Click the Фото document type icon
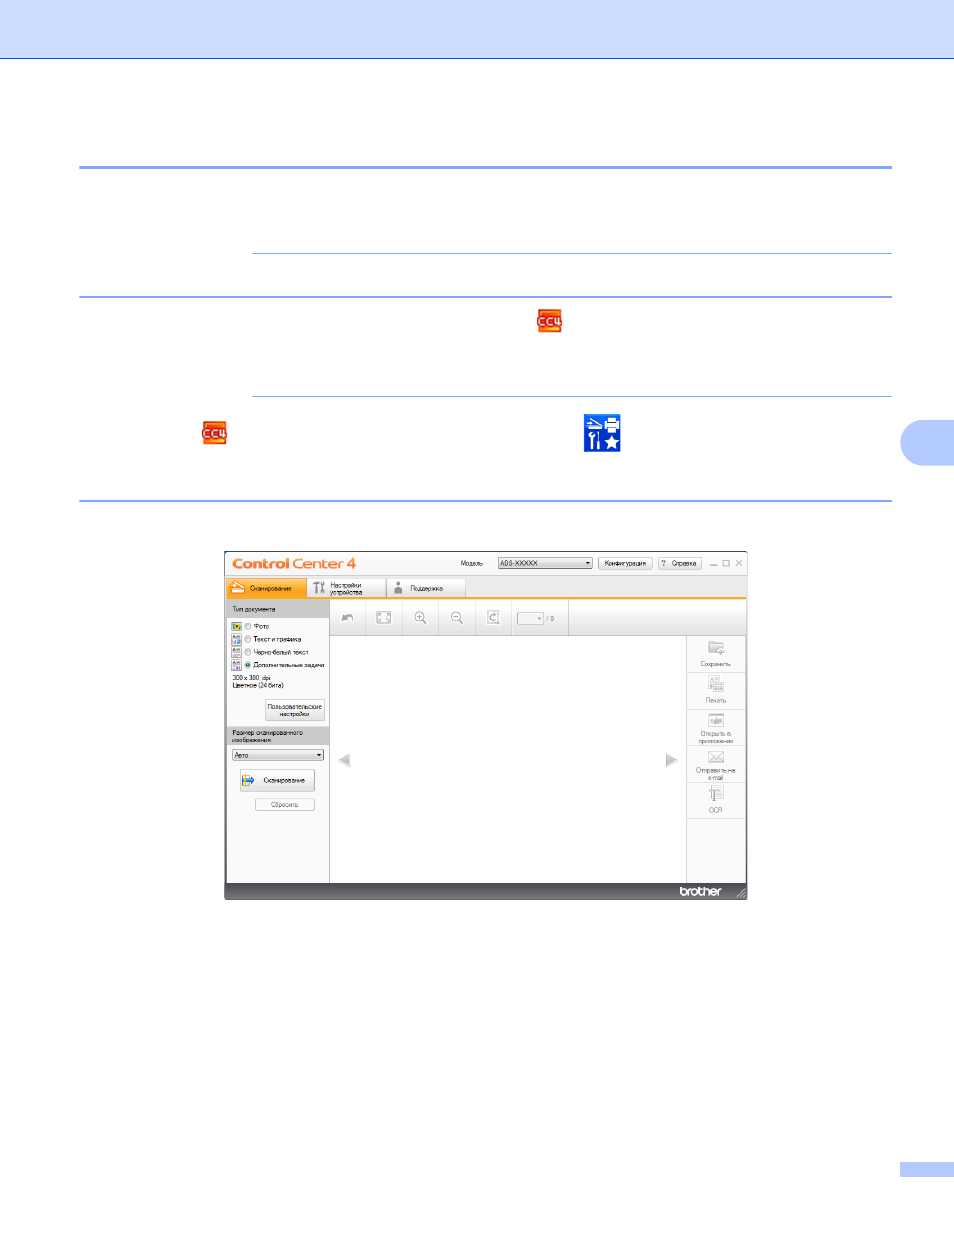 pos(237,626)
